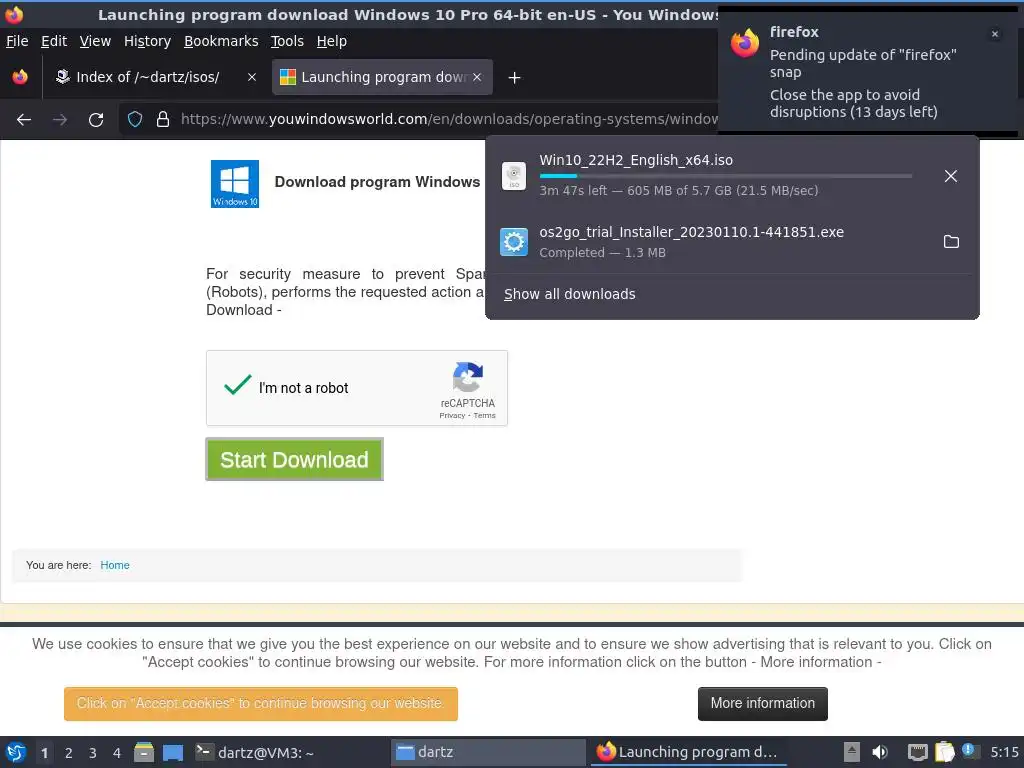
Task: Click the volume speaker tray icon
Action: [x=880, y=752]
